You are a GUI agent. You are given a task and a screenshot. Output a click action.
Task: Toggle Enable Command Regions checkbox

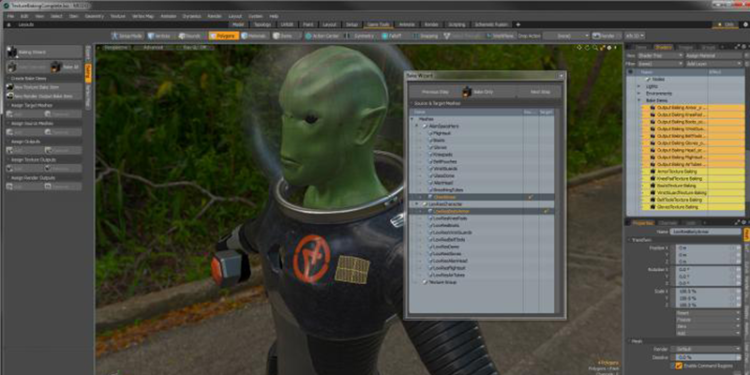[x=679, y=366]
